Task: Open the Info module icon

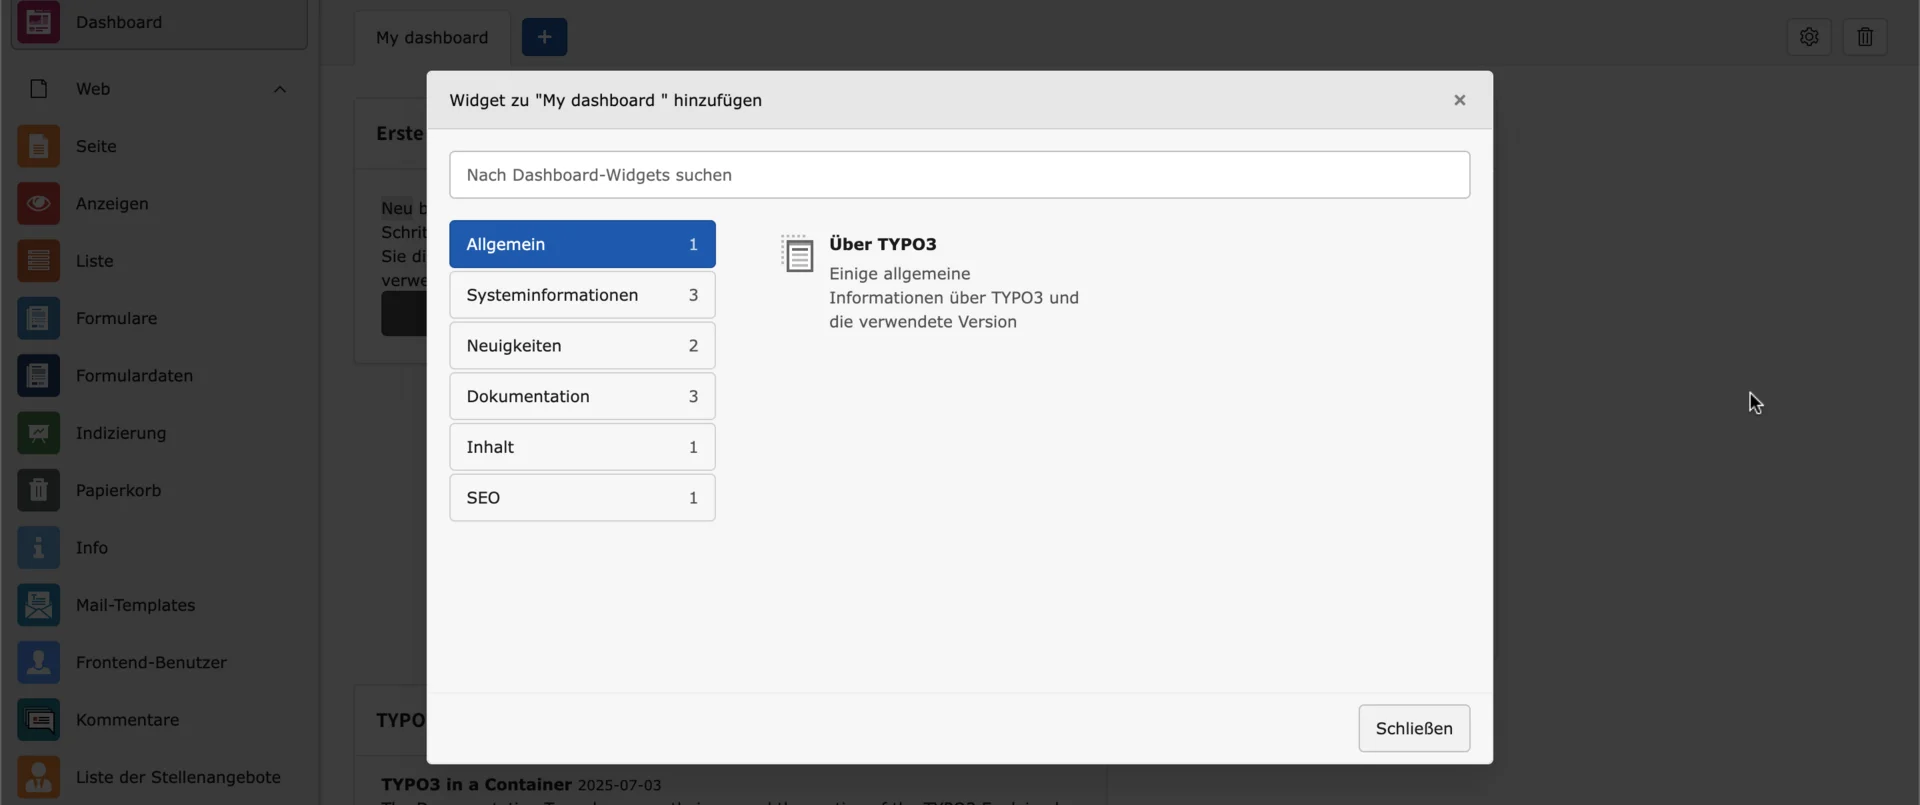Action: (38, 548)
